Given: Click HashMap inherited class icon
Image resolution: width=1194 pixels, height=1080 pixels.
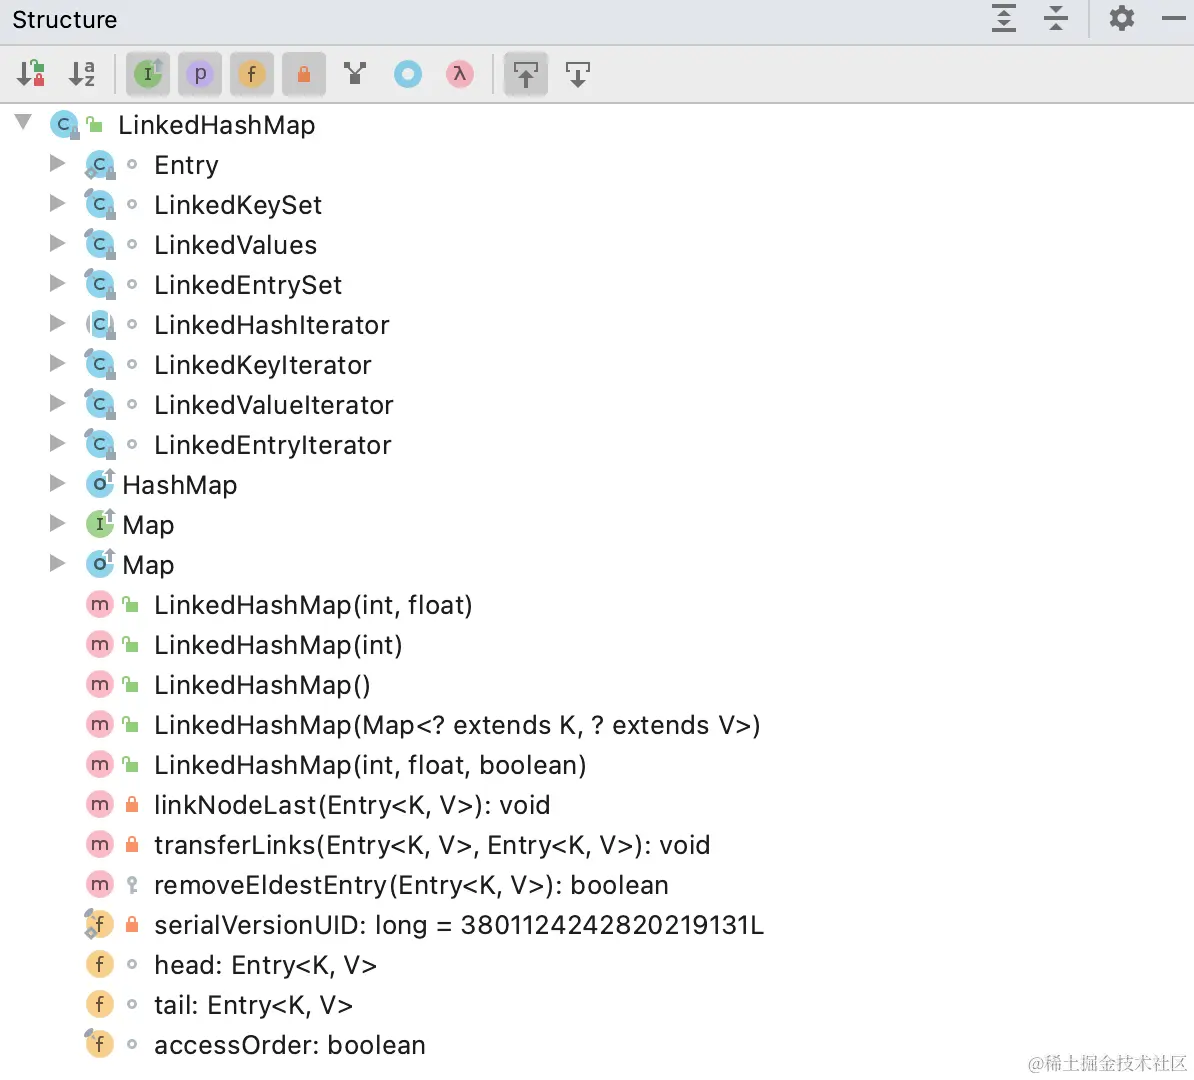Looking at the screenshot, I should (x=100, y=484).
